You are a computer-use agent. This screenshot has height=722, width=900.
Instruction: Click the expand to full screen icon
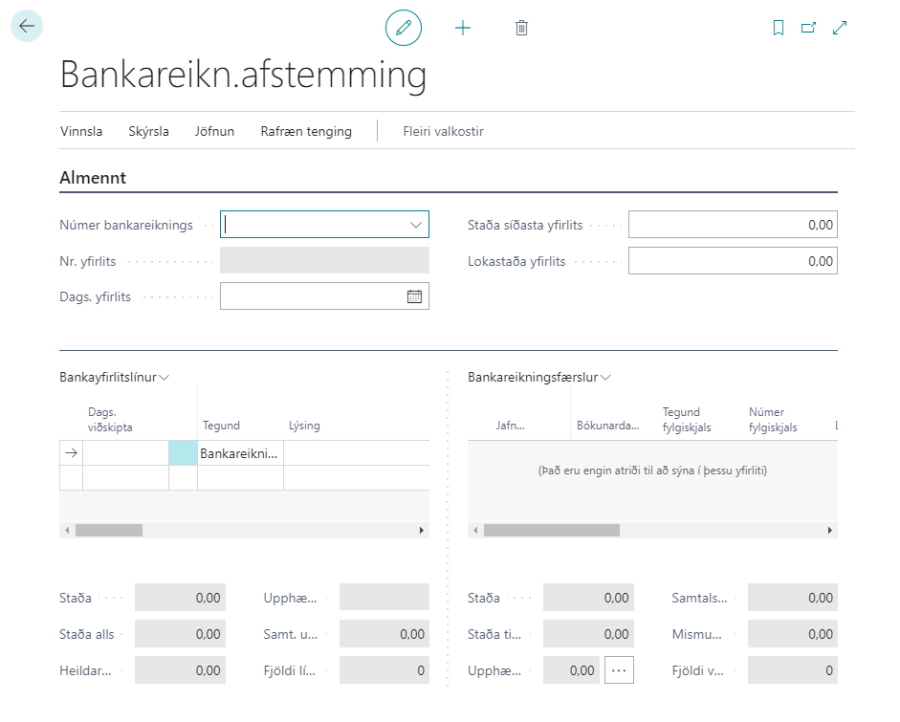click(839, 28)
